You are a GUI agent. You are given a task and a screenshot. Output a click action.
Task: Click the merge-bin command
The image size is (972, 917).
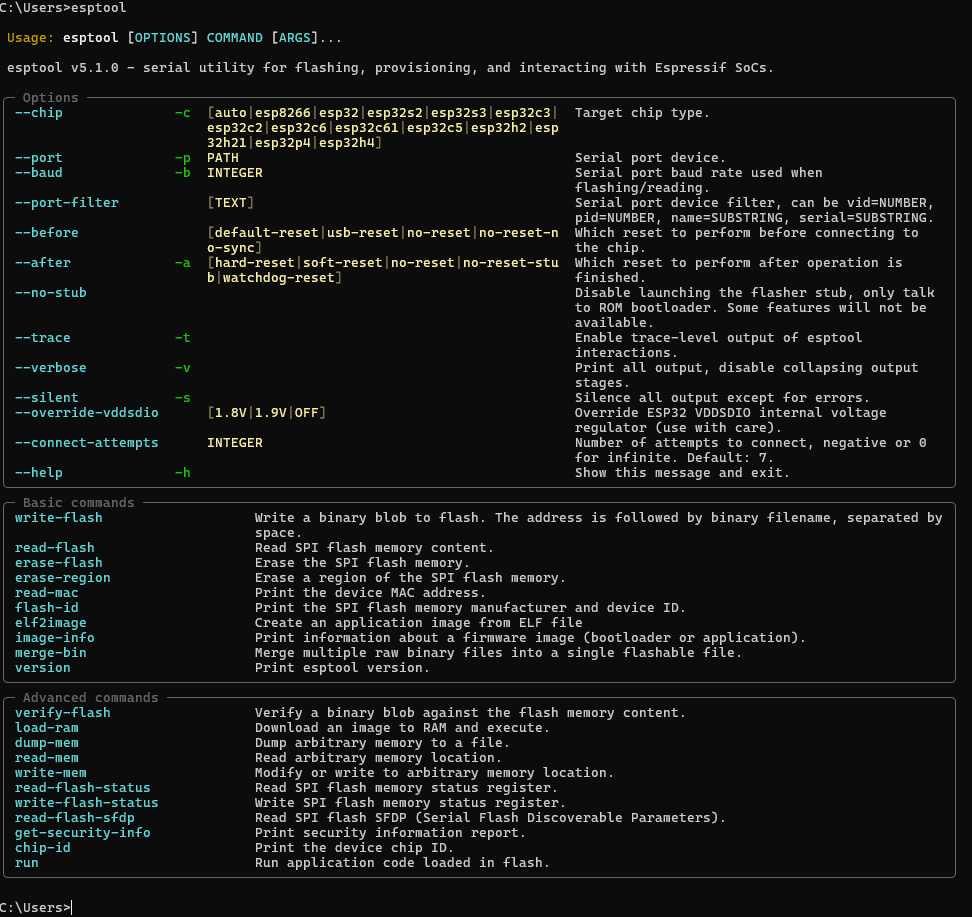(x=50, y=653)
